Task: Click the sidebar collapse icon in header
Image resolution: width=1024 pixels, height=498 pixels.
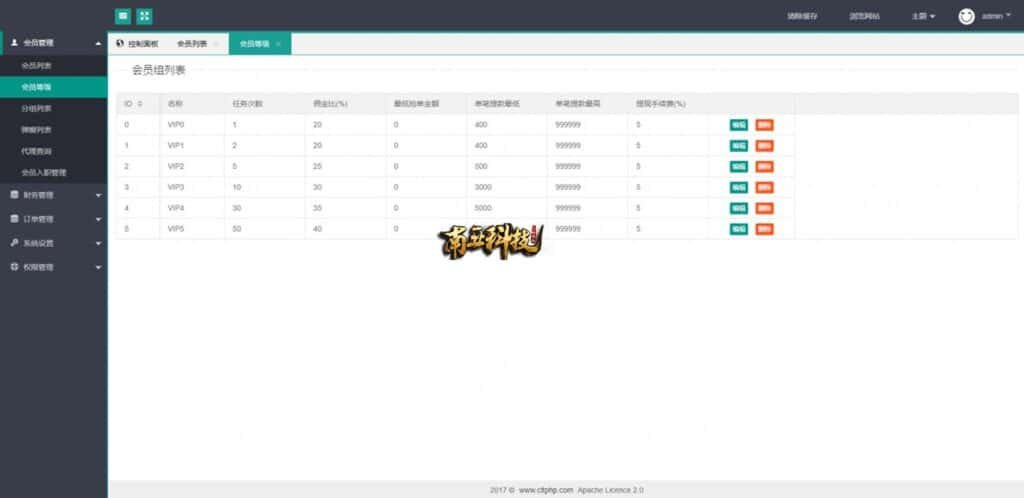Action: (122, 16)
